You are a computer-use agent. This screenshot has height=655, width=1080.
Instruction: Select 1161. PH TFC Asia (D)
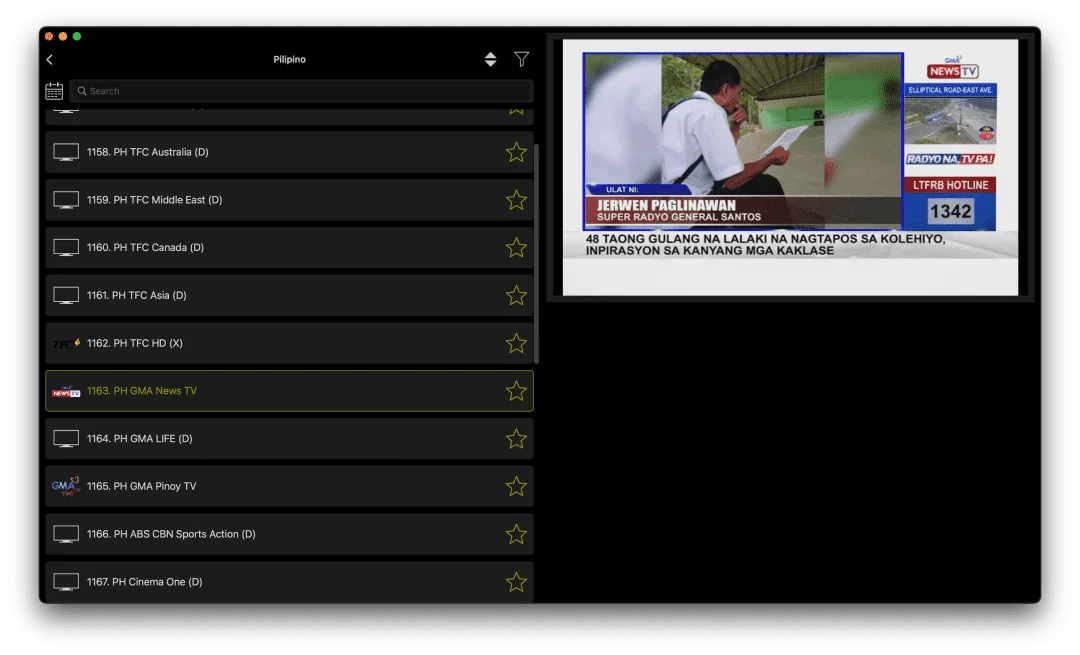pyautogui.click(x=289, y=295)
